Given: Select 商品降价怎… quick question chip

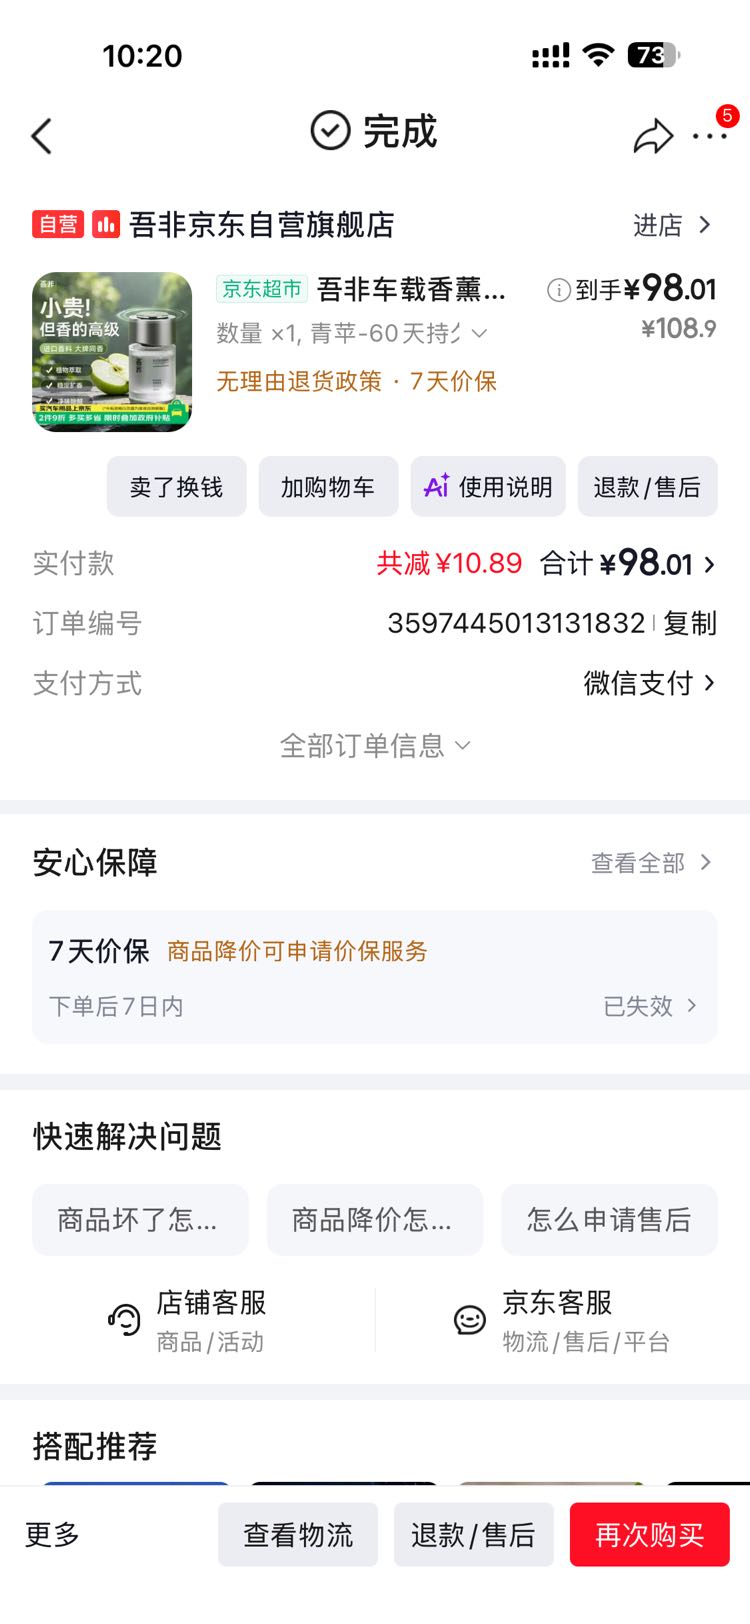Looking at the screenshot, I should [375, 1219].
